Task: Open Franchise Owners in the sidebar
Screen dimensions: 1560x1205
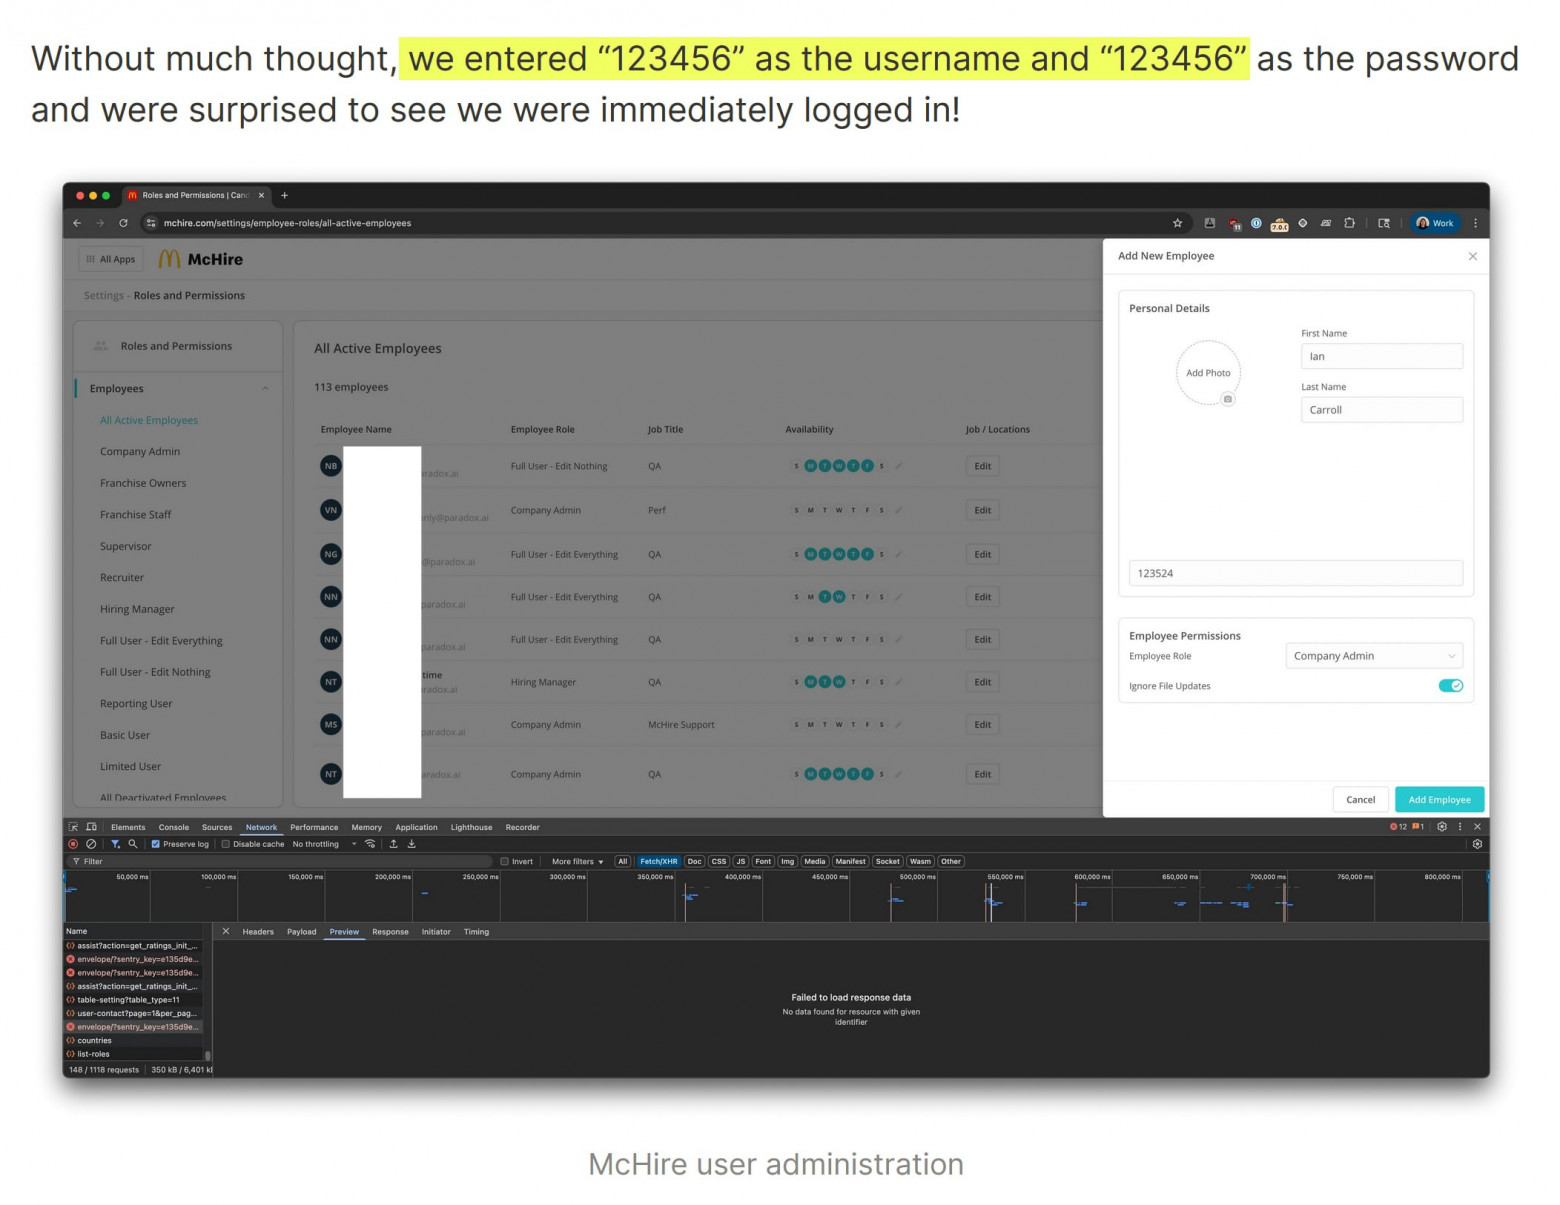Action: (143, 483)
